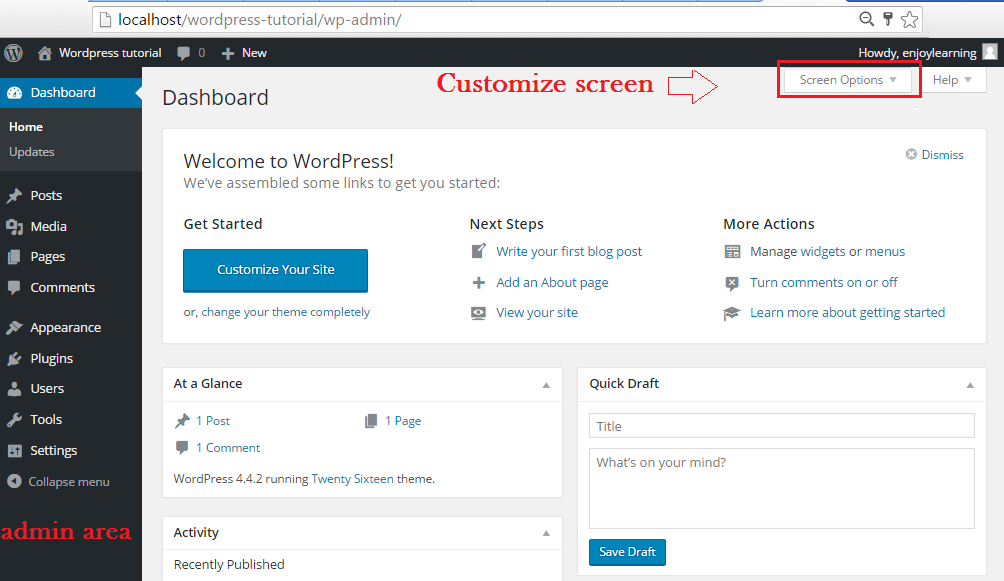Open the Users menu

coord(47,389)
